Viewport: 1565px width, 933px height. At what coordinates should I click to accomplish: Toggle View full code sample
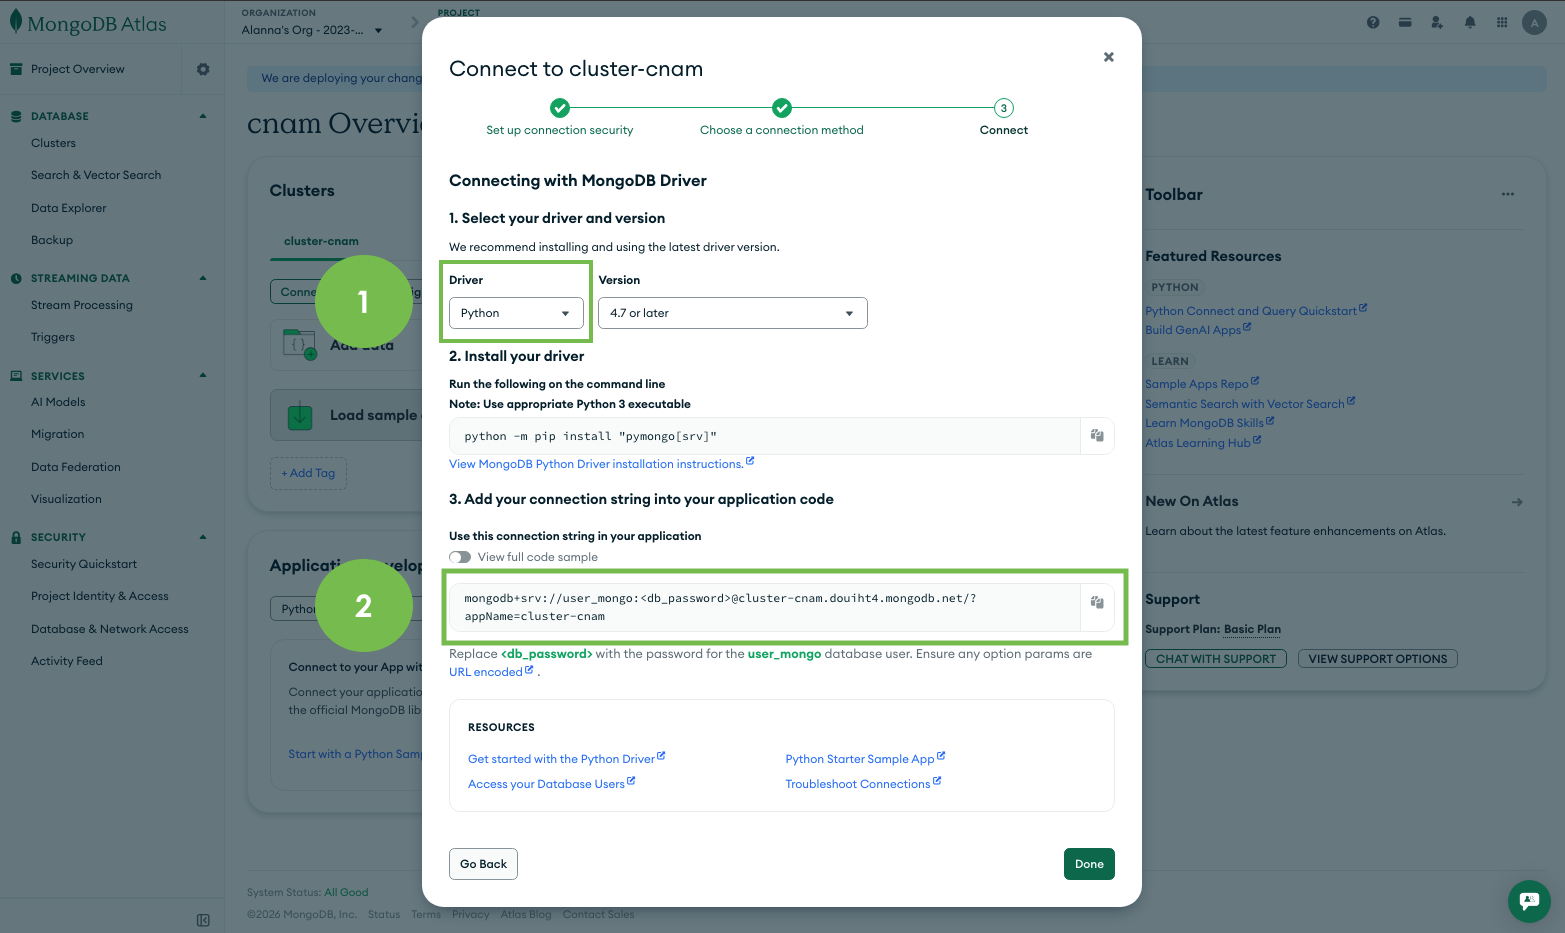click(x=460, y=557)
